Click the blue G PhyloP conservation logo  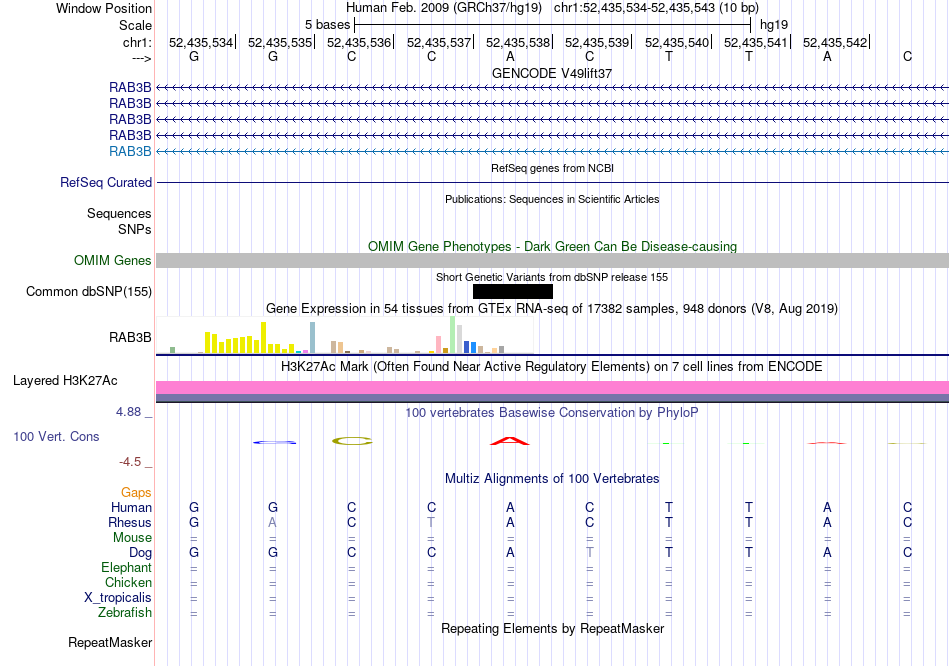[274, 442]
